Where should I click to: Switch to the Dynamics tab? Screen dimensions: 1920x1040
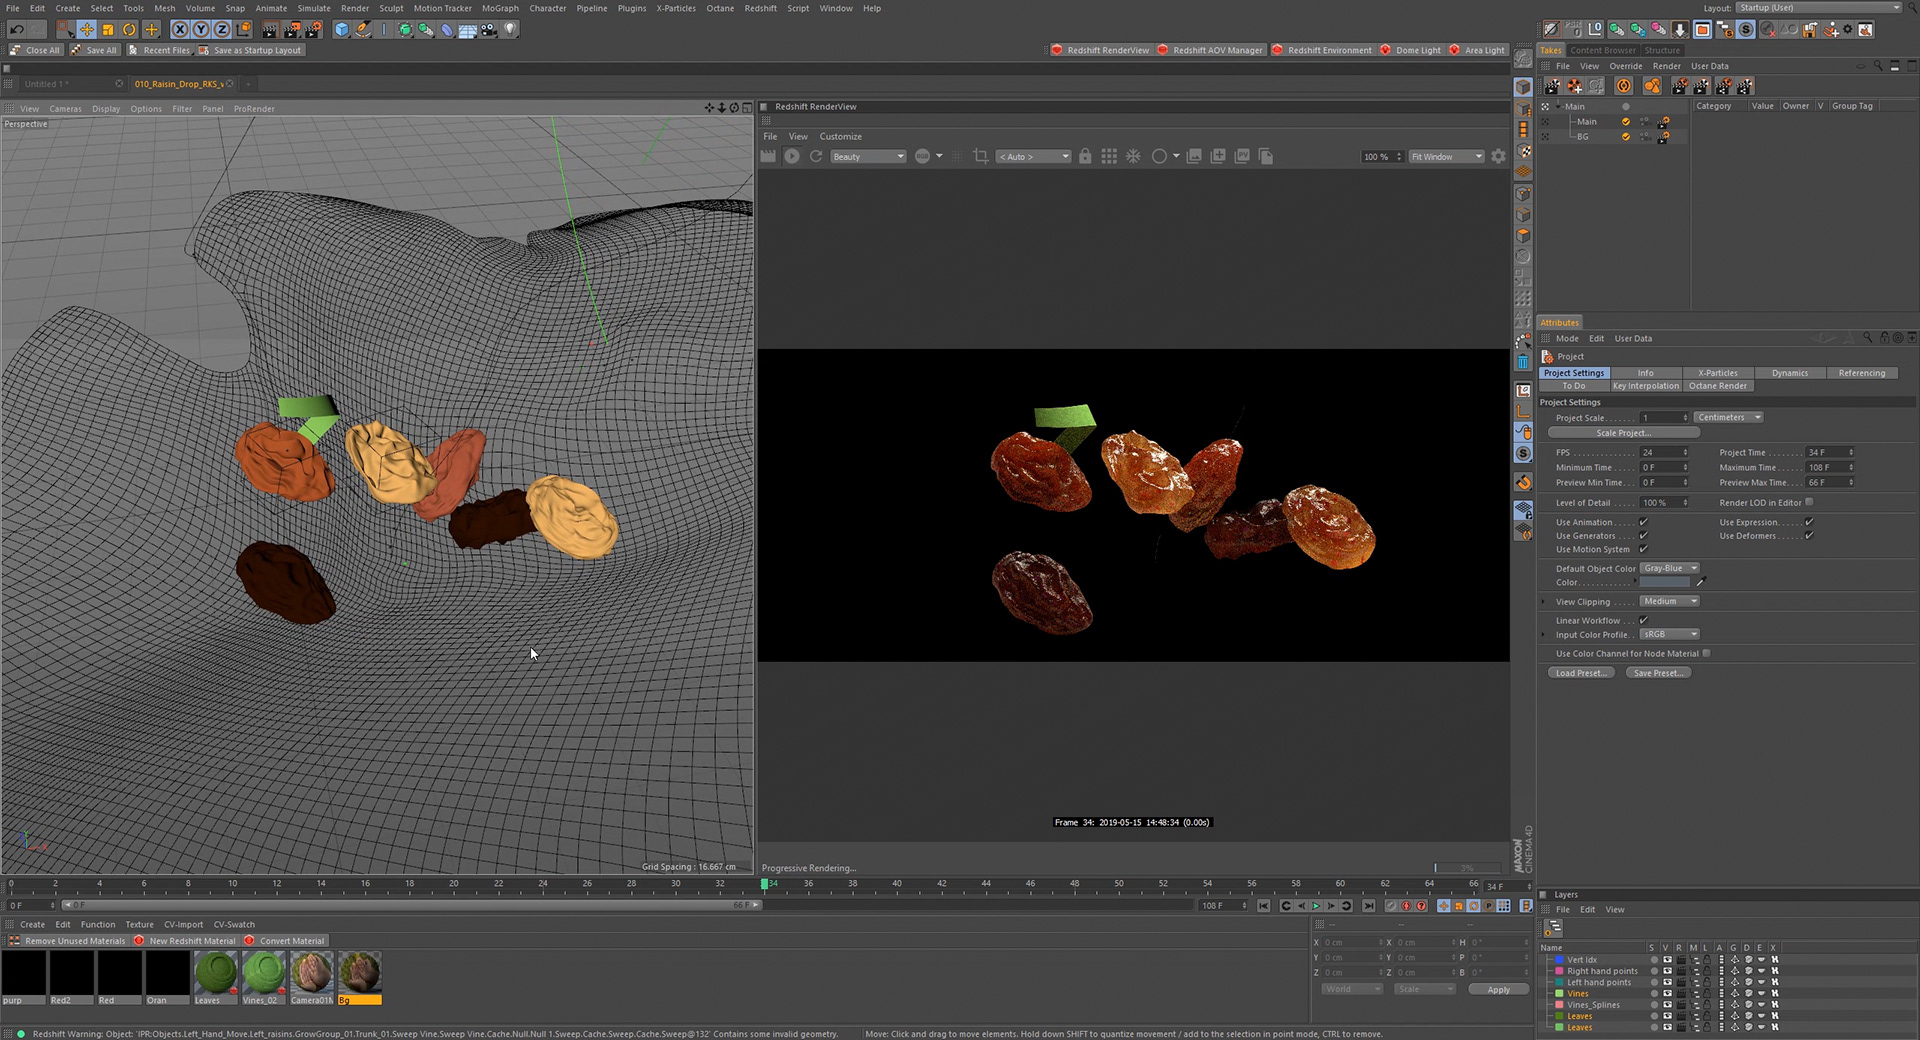(x=1789, y=373)
